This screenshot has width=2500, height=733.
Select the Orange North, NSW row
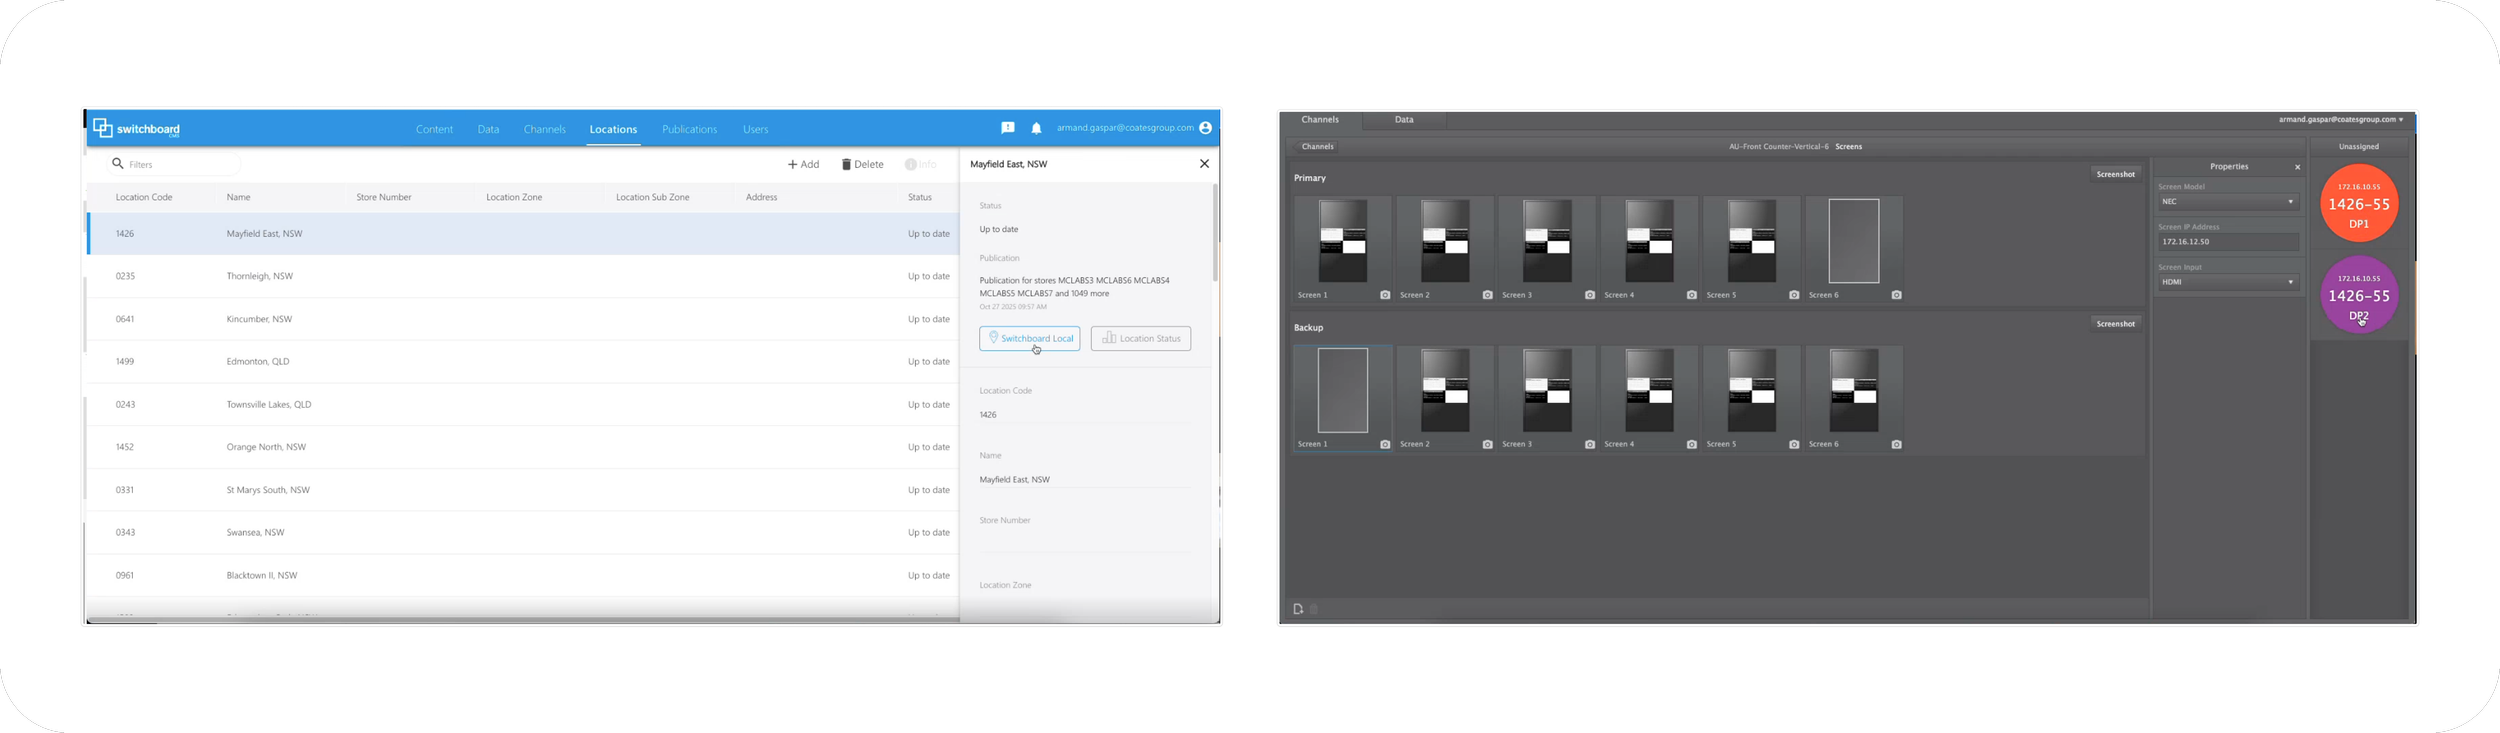522,447
